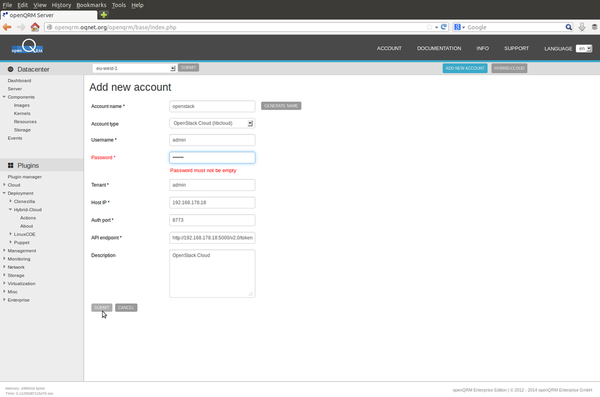Open the Bookmarks menu
Screen dimensions: 600x397
91,5
